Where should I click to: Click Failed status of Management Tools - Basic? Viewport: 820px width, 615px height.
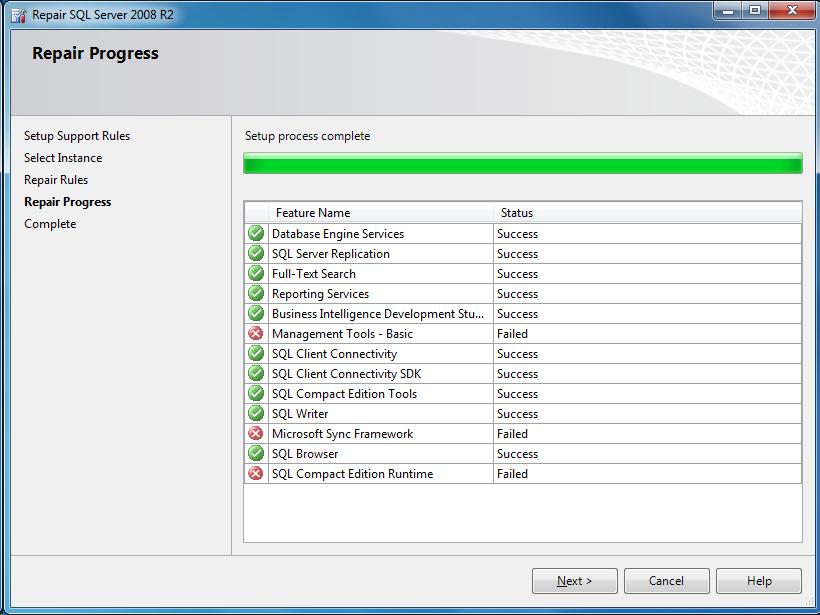point(512,334)
